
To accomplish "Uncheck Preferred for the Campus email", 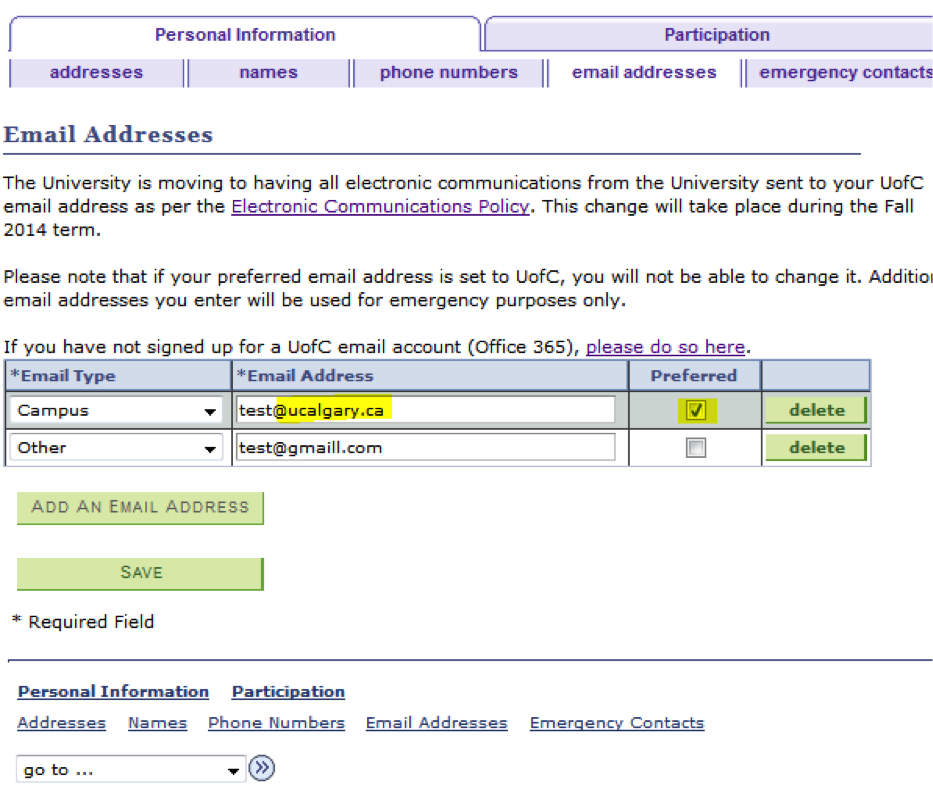I will click(x=696, y=410).
